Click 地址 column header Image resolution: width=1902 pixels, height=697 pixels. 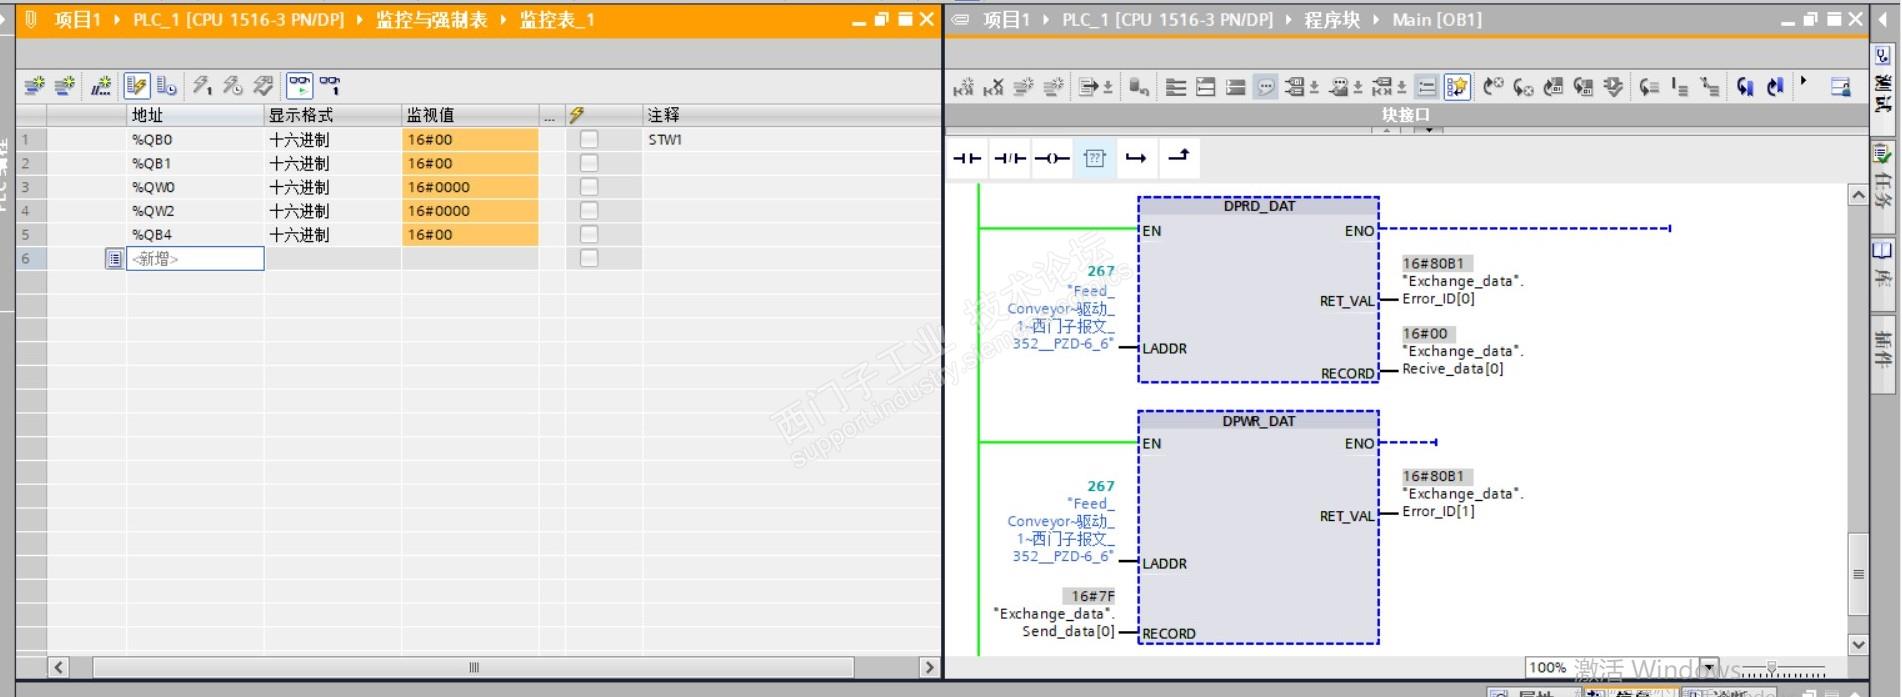point(195,116)
